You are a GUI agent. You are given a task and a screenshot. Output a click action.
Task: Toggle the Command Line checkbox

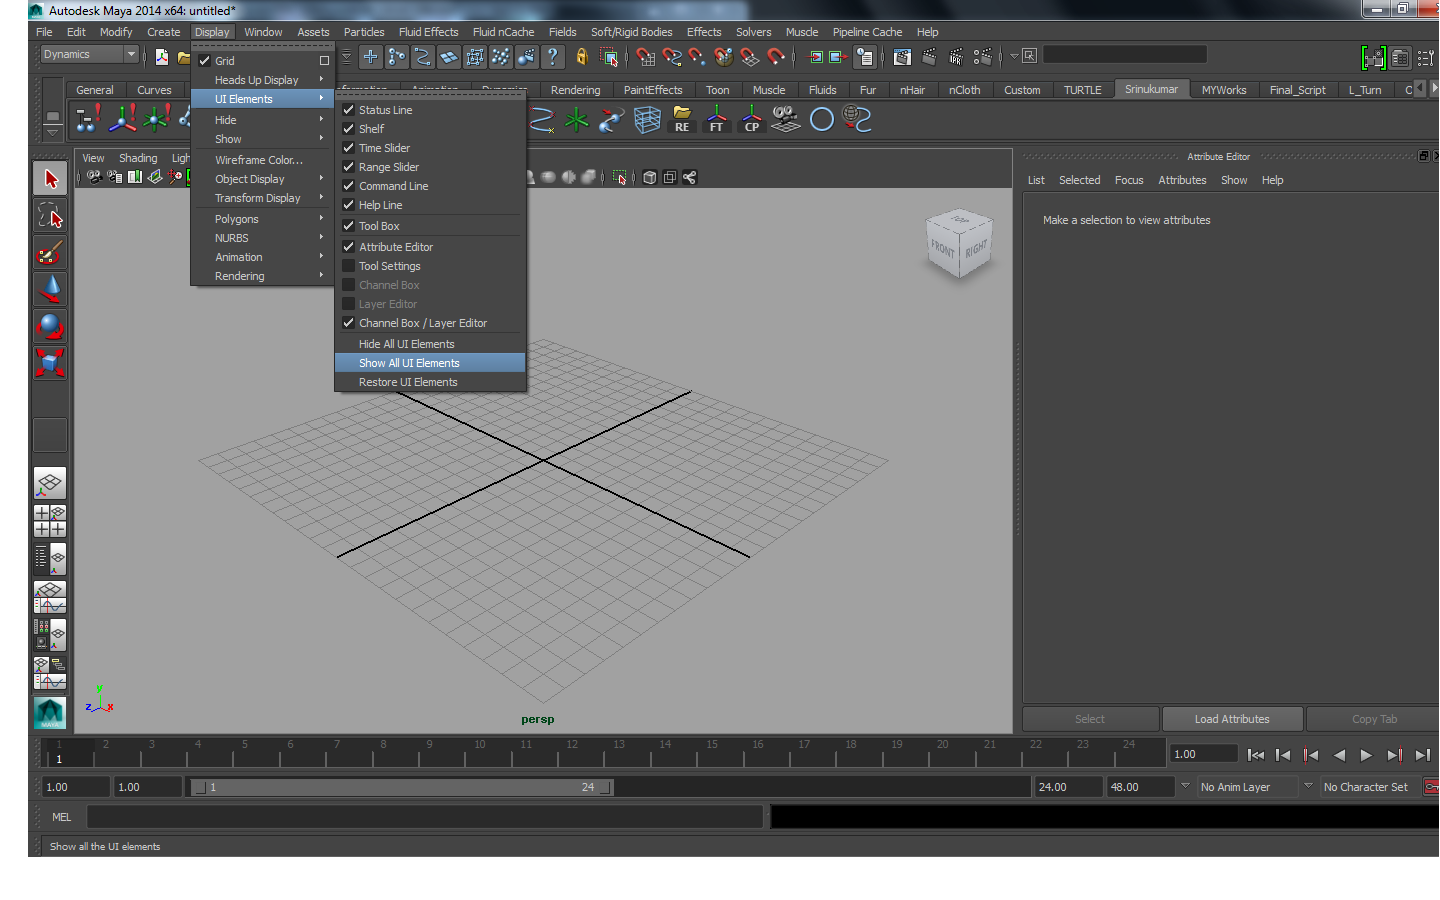[x=349, y=186]
